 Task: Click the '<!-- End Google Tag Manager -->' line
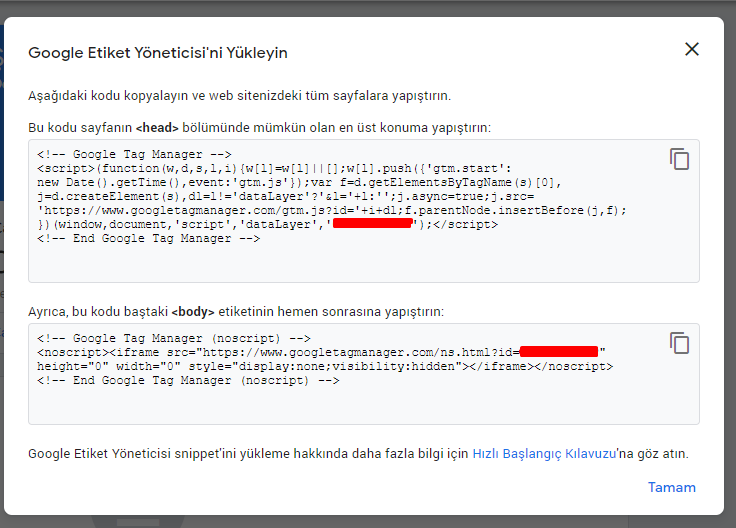point(148,238)
